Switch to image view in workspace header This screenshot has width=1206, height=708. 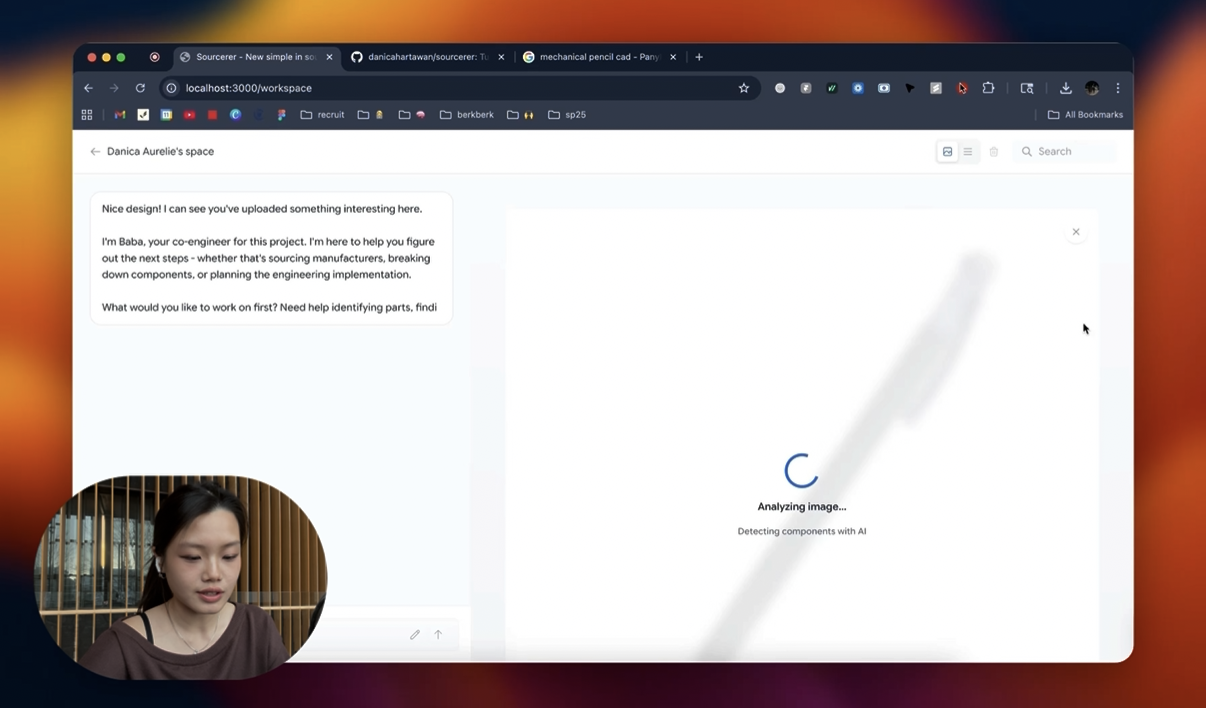click(947, 152)
